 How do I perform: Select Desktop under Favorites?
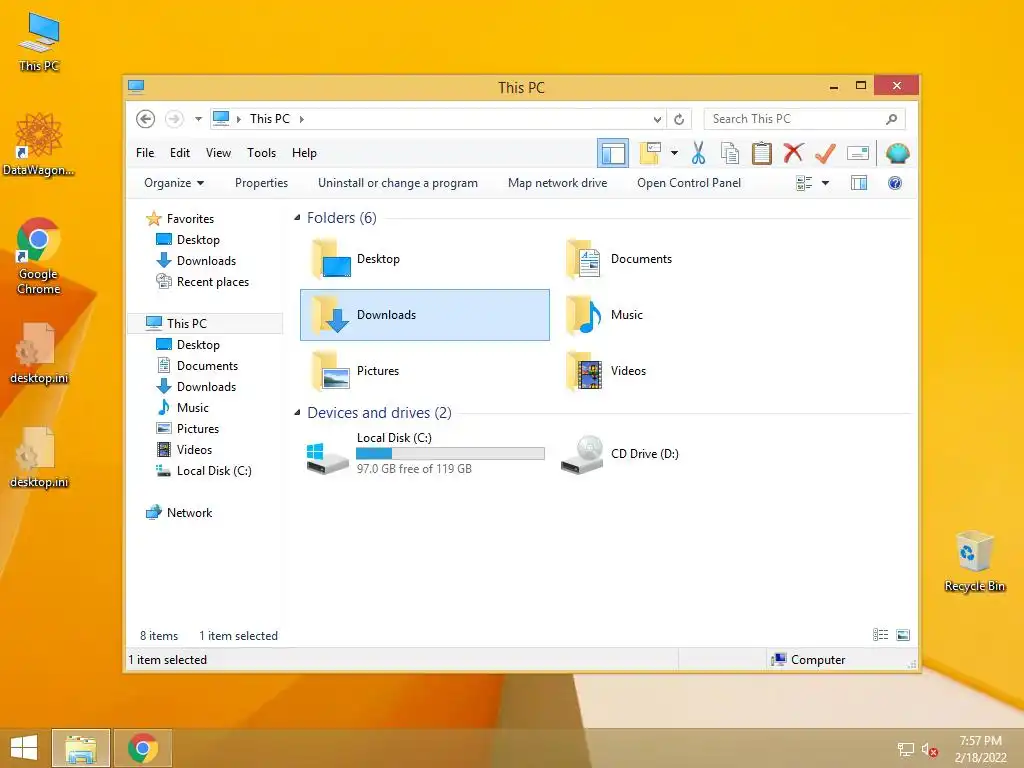(189, 240)
